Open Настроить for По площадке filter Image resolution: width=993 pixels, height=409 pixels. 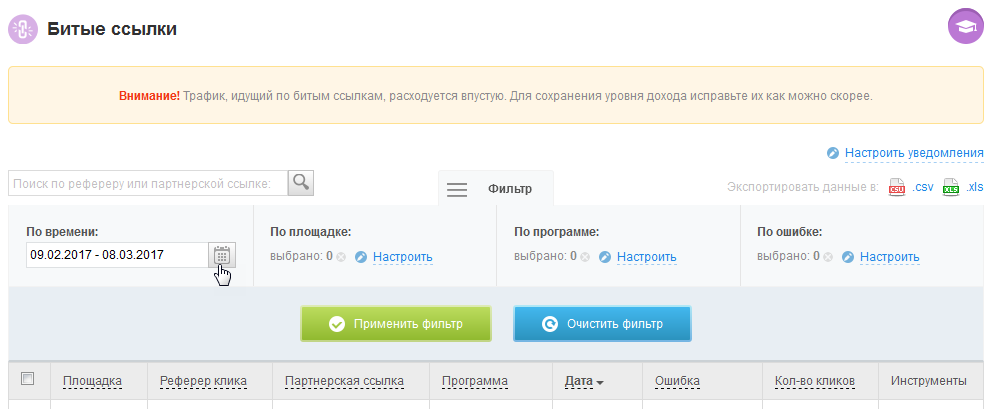click(402, 257)
